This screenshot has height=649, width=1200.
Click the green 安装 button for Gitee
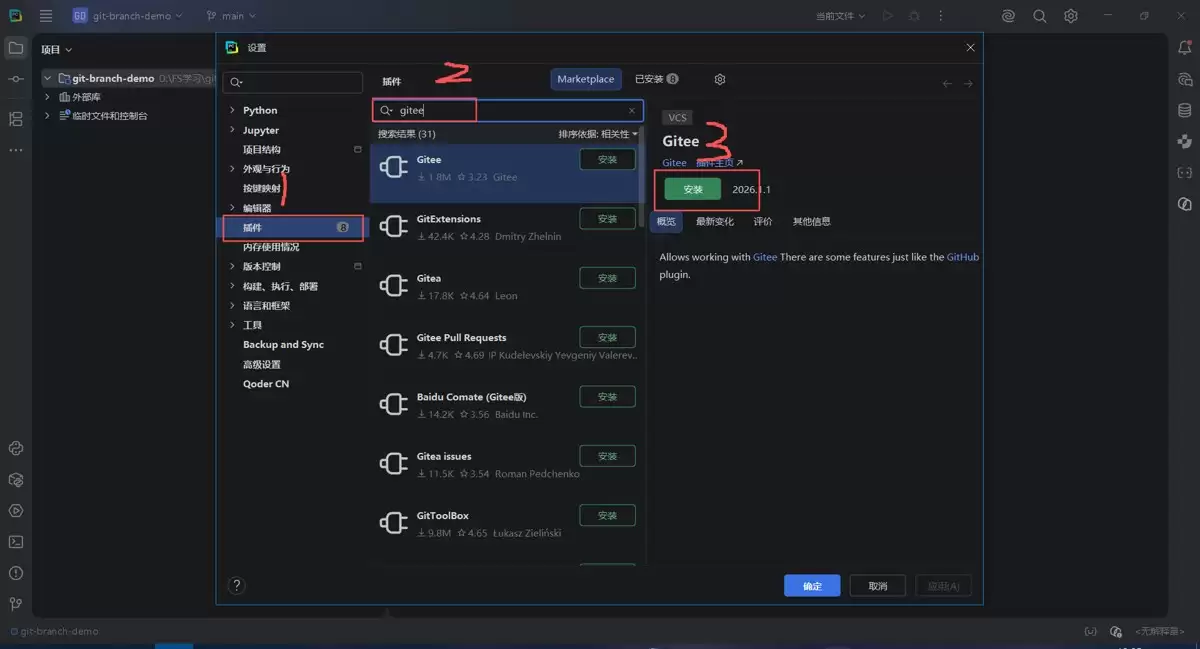693,189
